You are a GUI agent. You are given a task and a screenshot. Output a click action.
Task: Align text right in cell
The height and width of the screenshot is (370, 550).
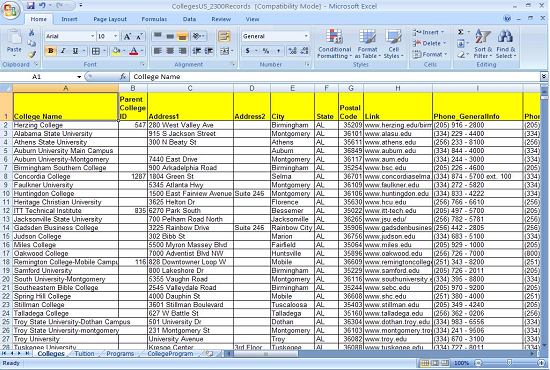point(182,51)
